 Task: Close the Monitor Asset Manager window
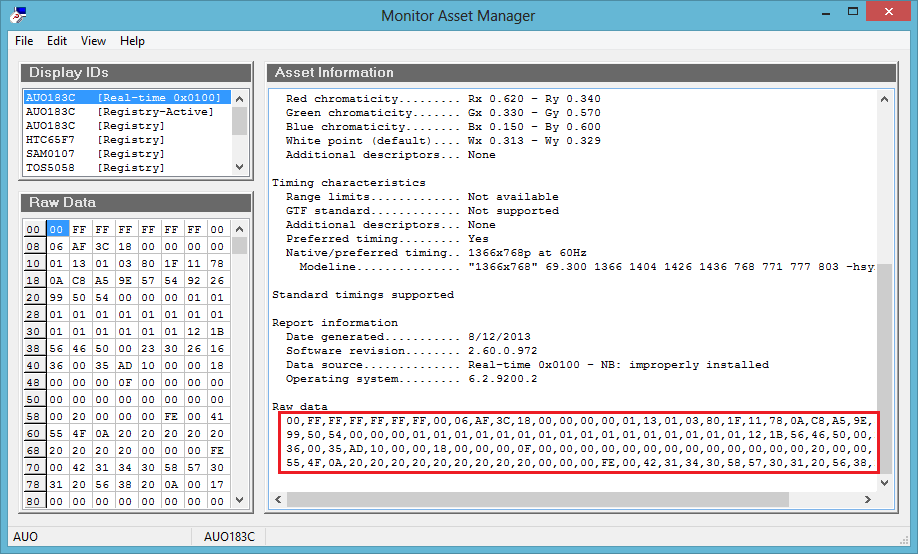[x=889, y=12]
